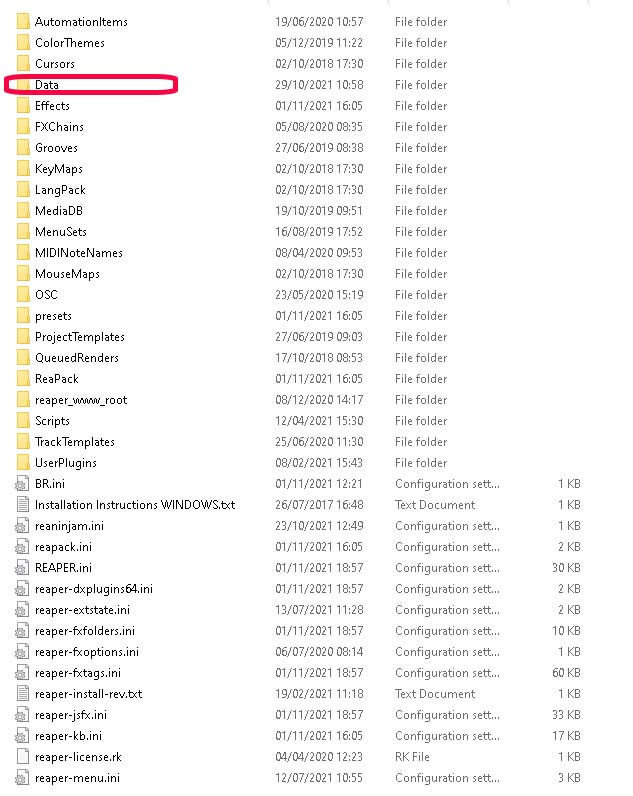Click the 30 KB size value

(567, 568)
